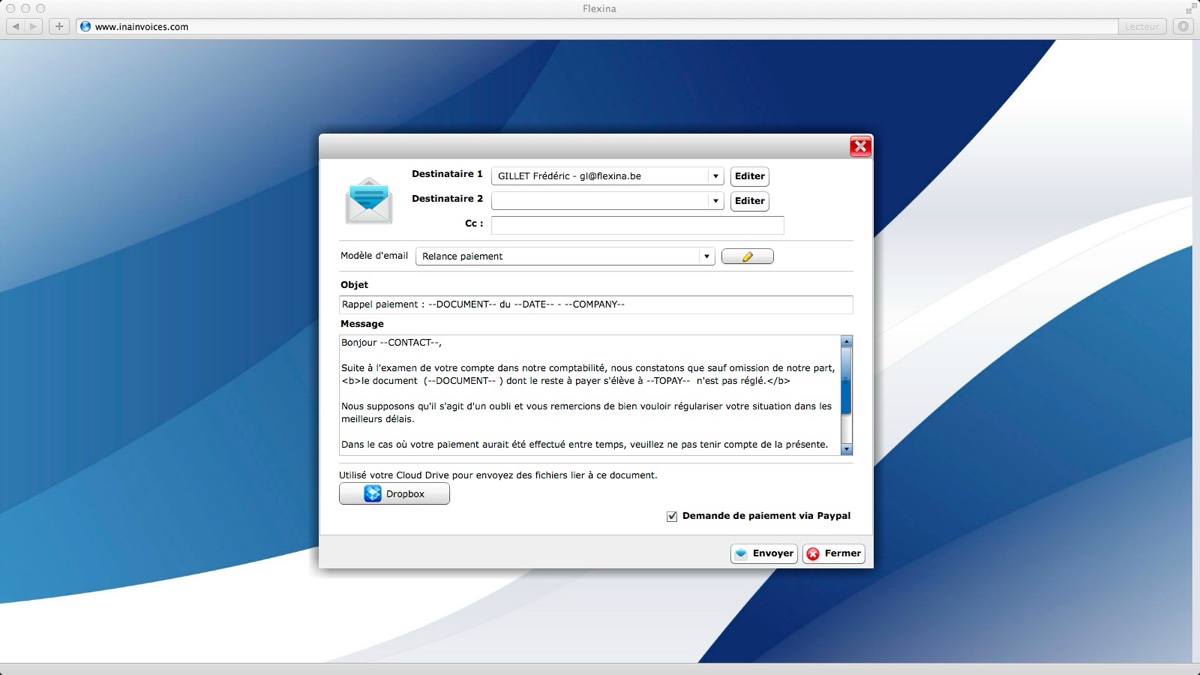Go back with browser back arrow
Screen dimensions: 1200x675
coord(16,27)
